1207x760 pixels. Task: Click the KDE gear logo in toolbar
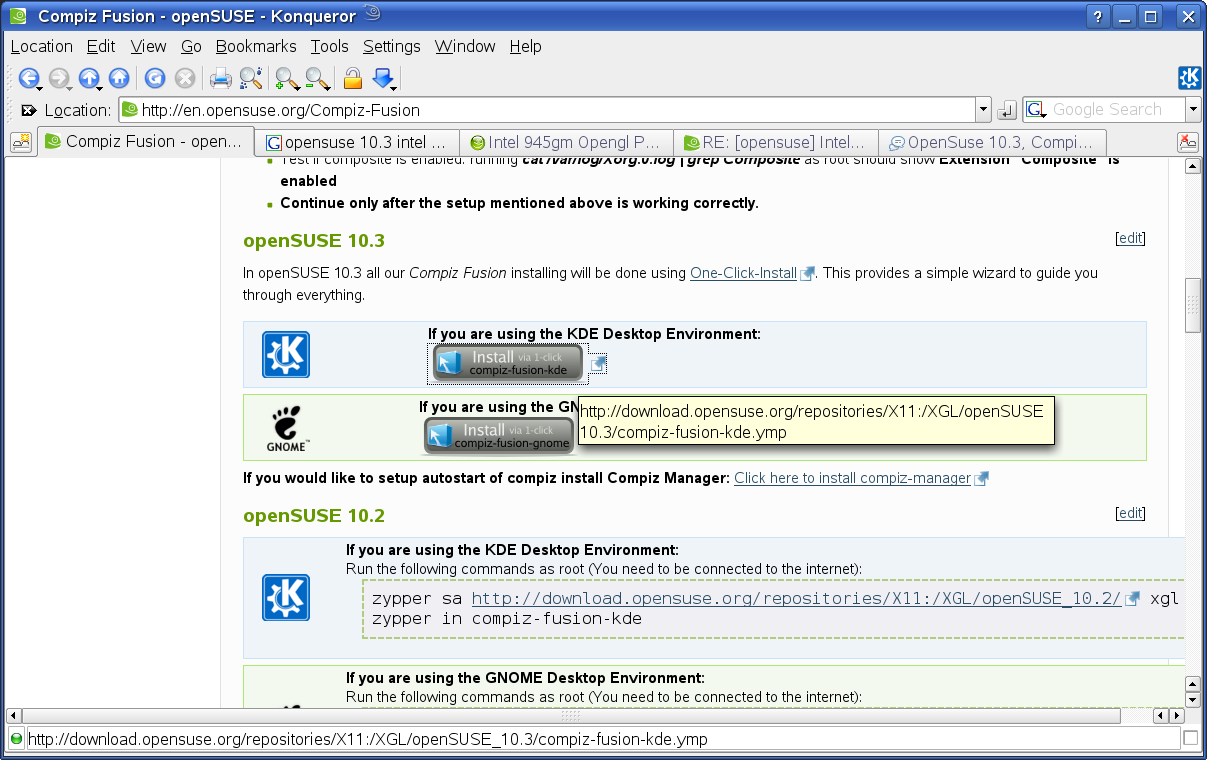point(1189,78)
